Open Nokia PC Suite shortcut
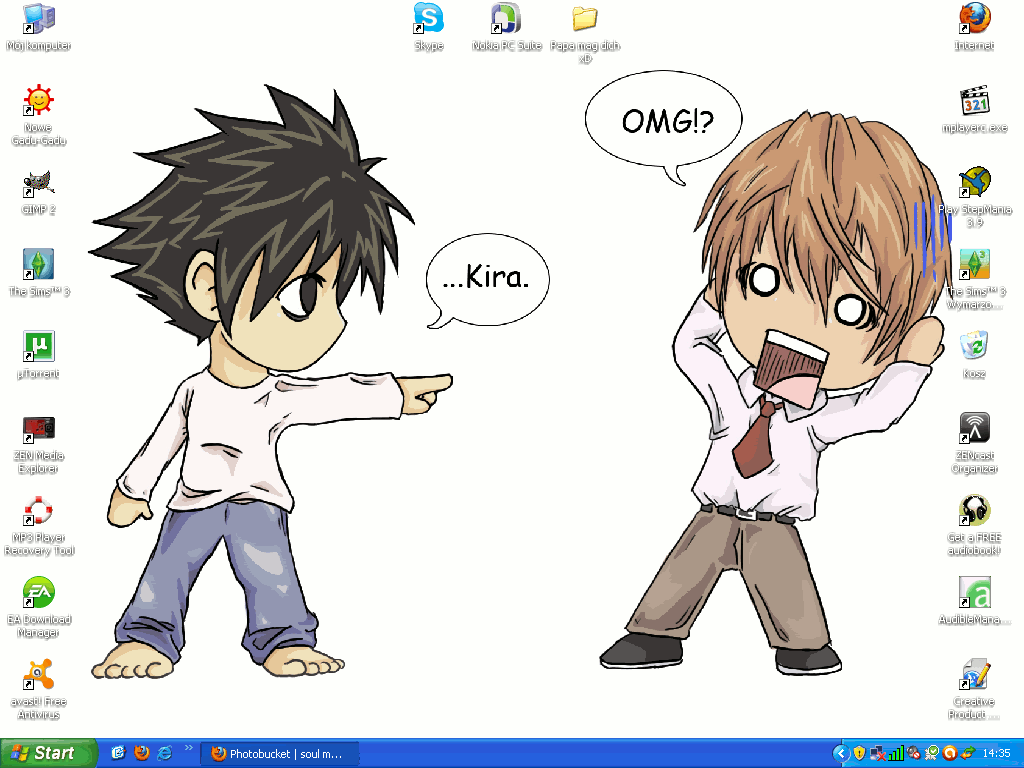Screen dimensions: 1024x768 click(506, 18)
